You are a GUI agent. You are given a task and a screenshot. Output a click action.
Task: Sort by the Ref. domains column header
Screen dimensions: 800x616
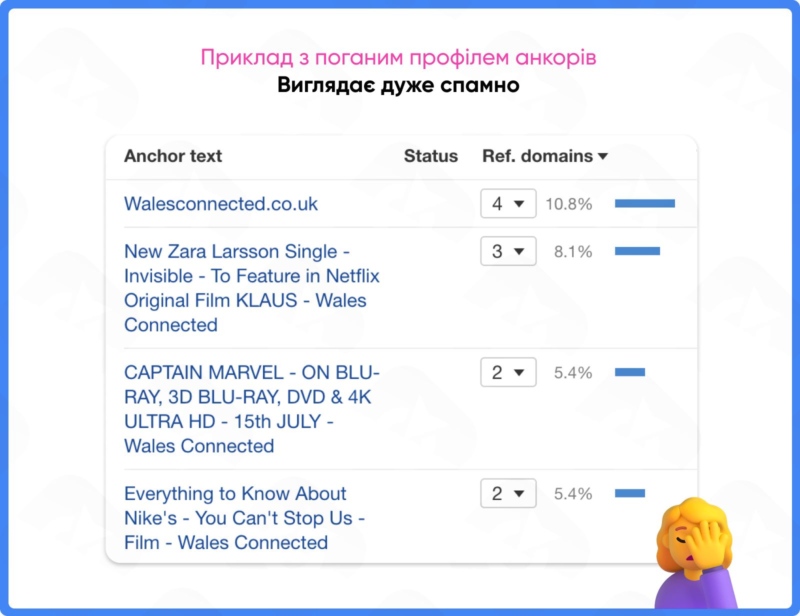coord(538,156)
